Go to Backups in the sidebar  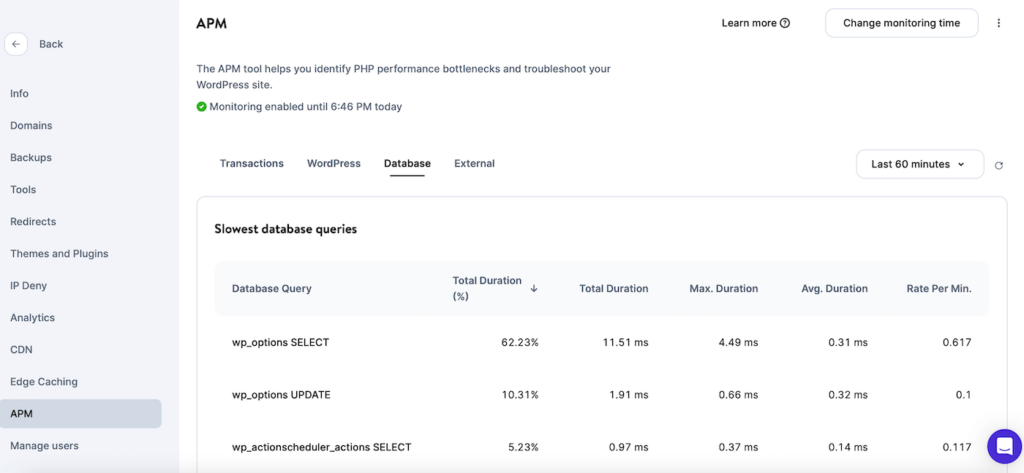pos(31,158)
